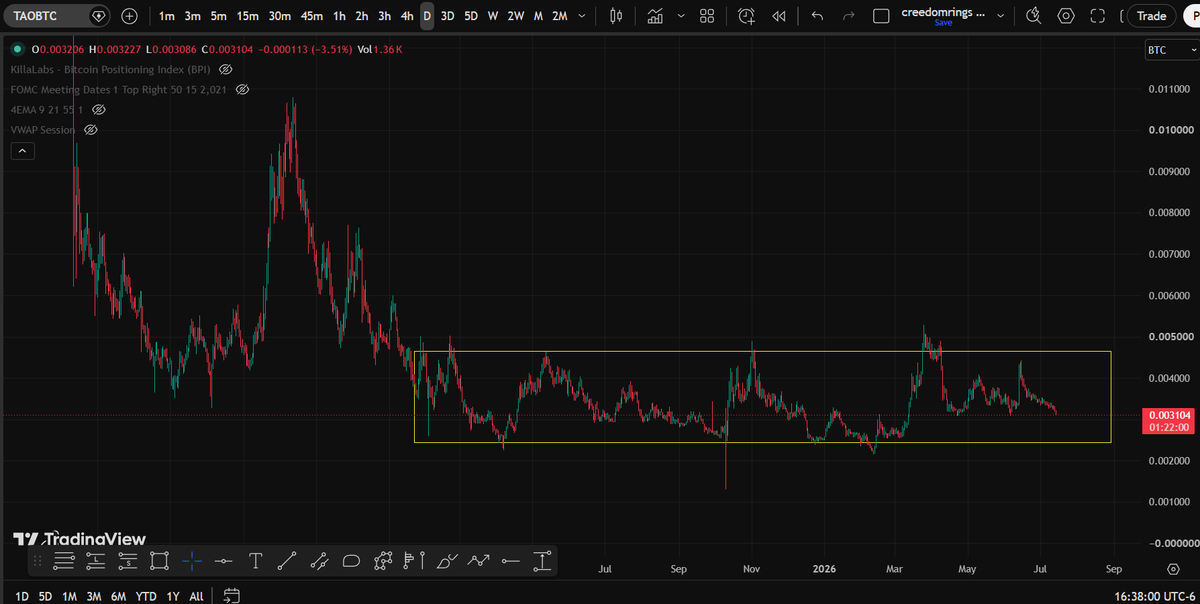Show the FOMC Meeting Dates indicator
This screenshot has width=1200, height=604.
click(x=242, y=89)
